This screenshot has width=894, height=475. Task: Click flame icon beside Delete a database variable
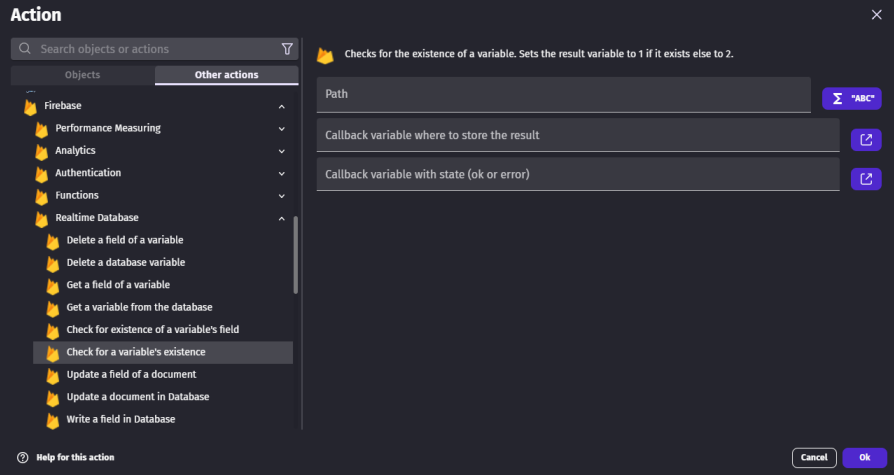point(52,263)
